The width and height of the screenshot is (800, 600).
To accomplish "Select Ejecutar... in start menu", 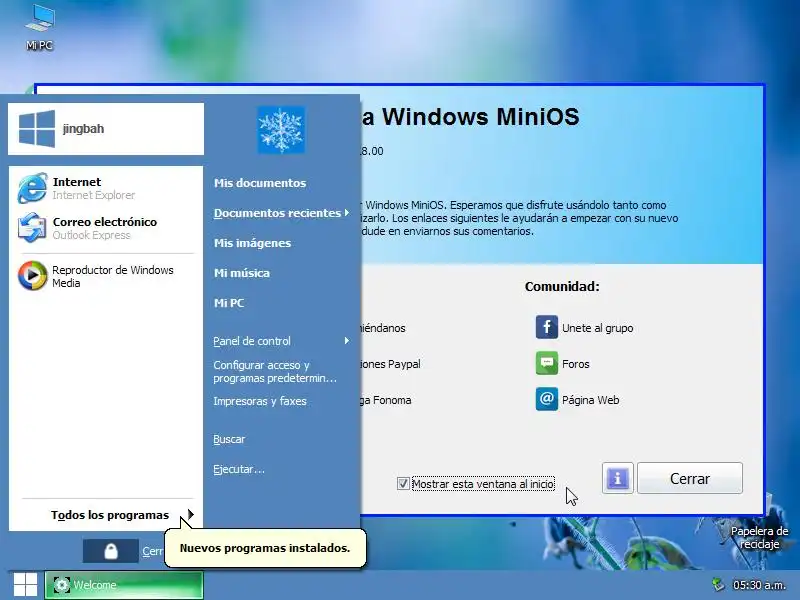I will pyautogui.click(x=239, y=469).
